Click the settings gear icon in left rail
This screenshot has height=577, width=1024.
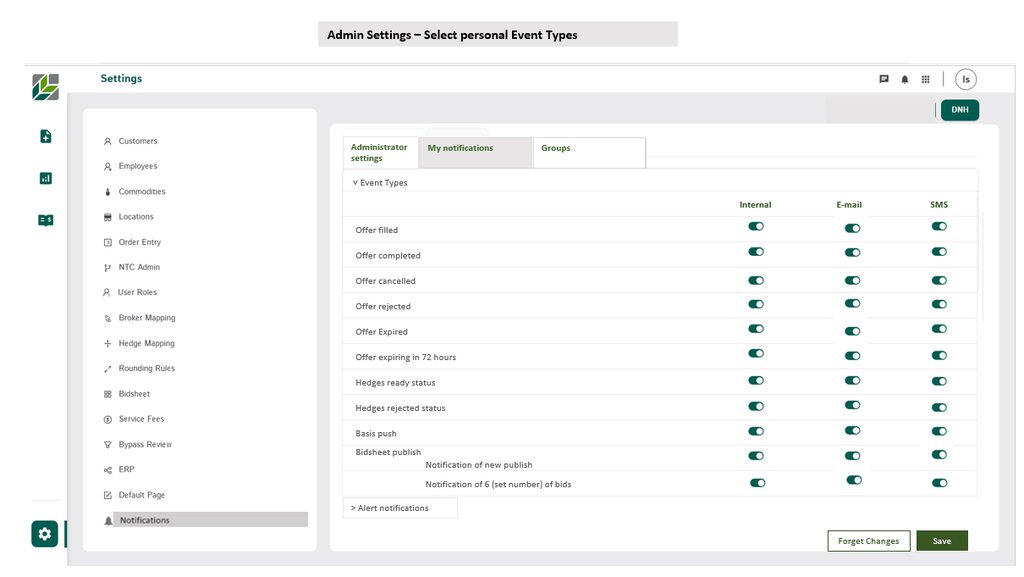(44, 534)
